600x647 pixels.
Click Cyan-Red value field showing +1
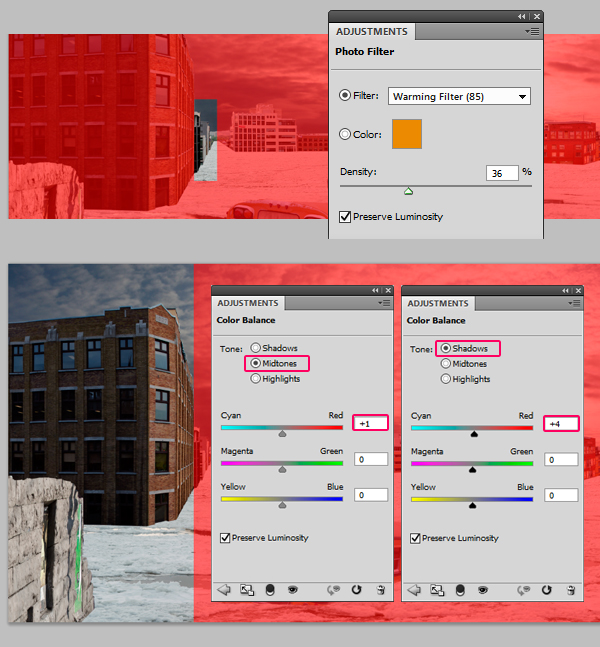point(371,423)
